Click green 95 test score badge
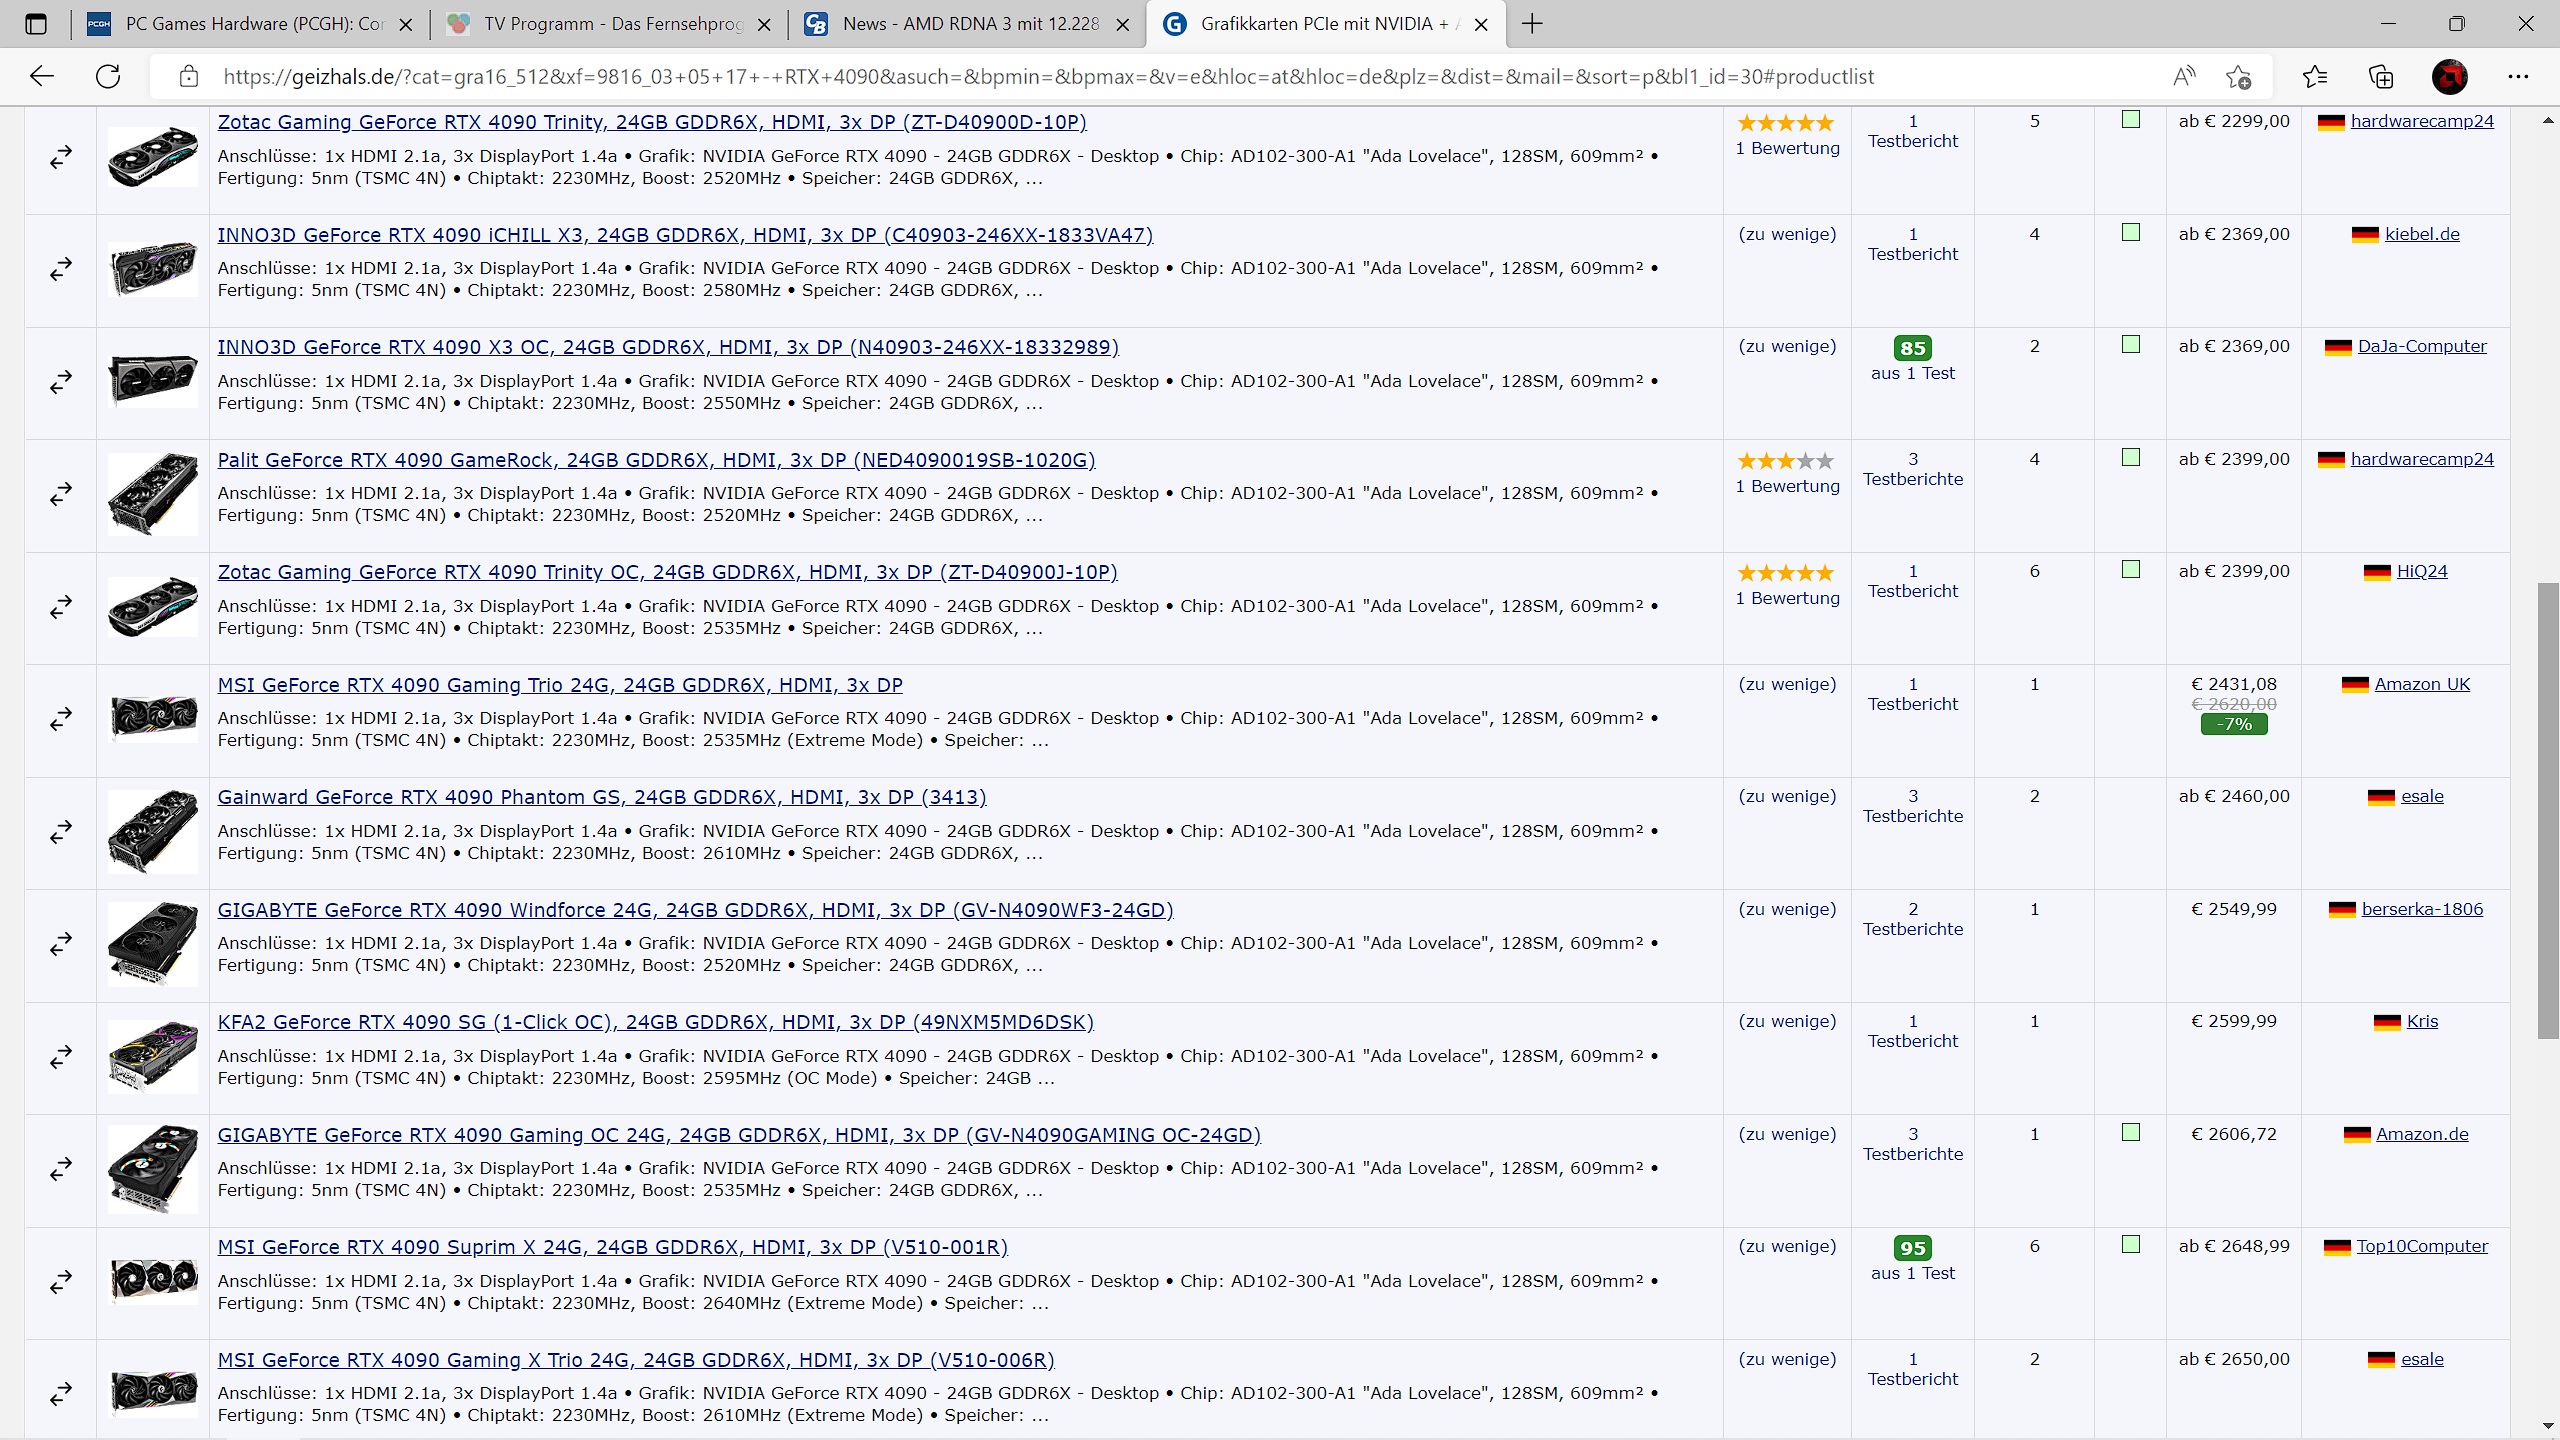The height and width of the screenshot is (1440, 2560). coord(1912,1248)
